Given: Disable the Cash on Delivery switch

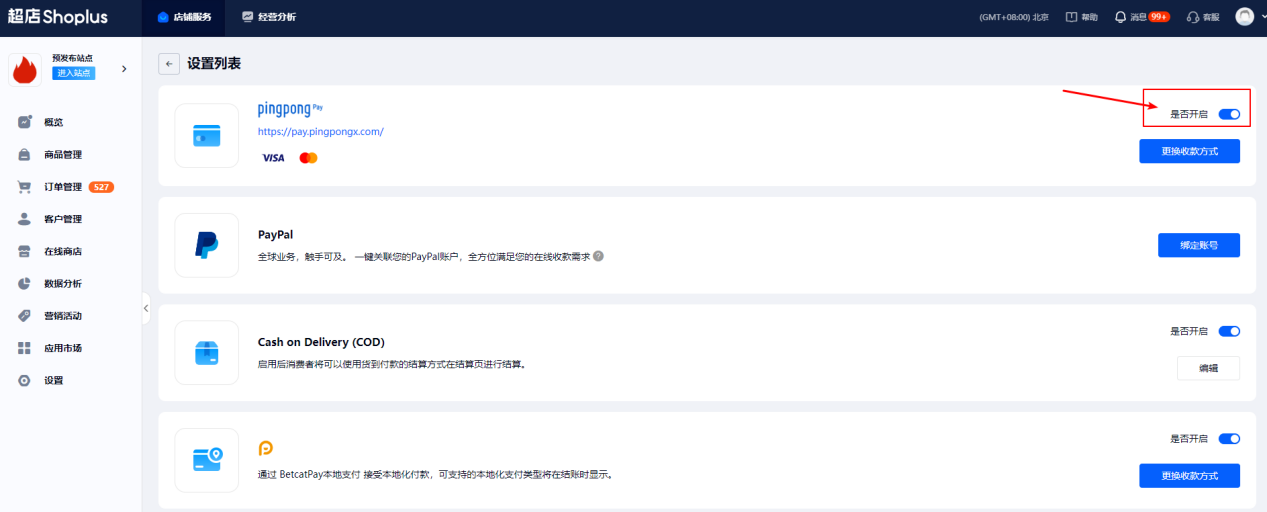Looking at the screenshot, I should pyautogui.click(x=1229, y=331).
